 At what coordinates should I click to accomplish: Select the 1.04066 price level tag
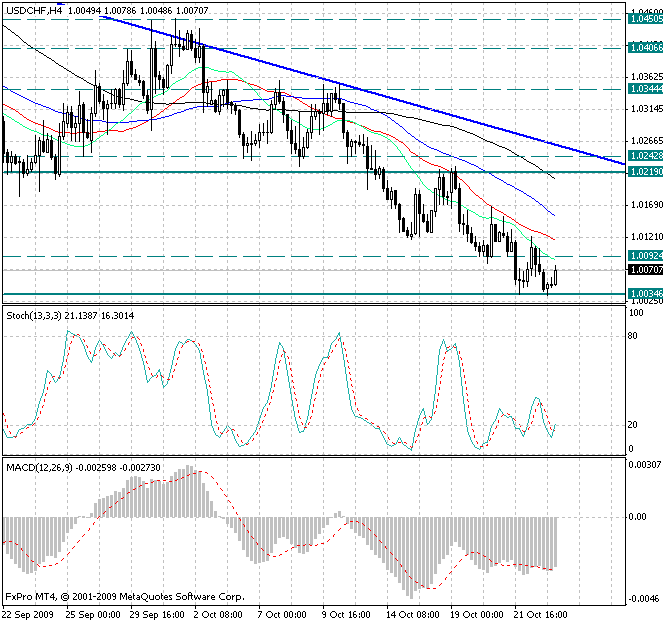point(643,47)
